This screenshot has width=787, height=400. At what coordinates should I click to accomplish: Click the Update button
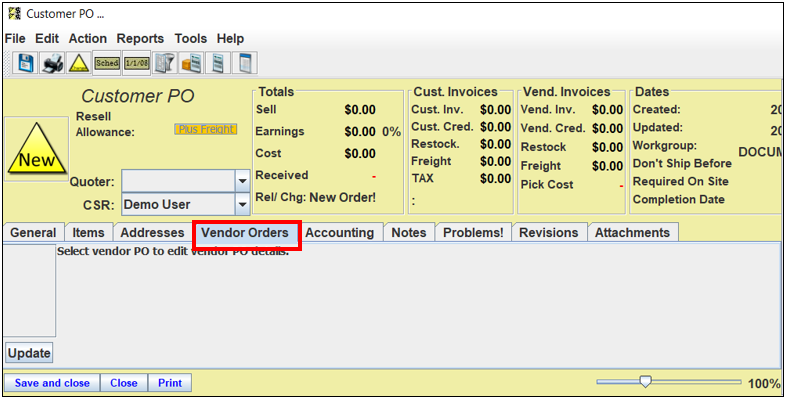point(29,353)
